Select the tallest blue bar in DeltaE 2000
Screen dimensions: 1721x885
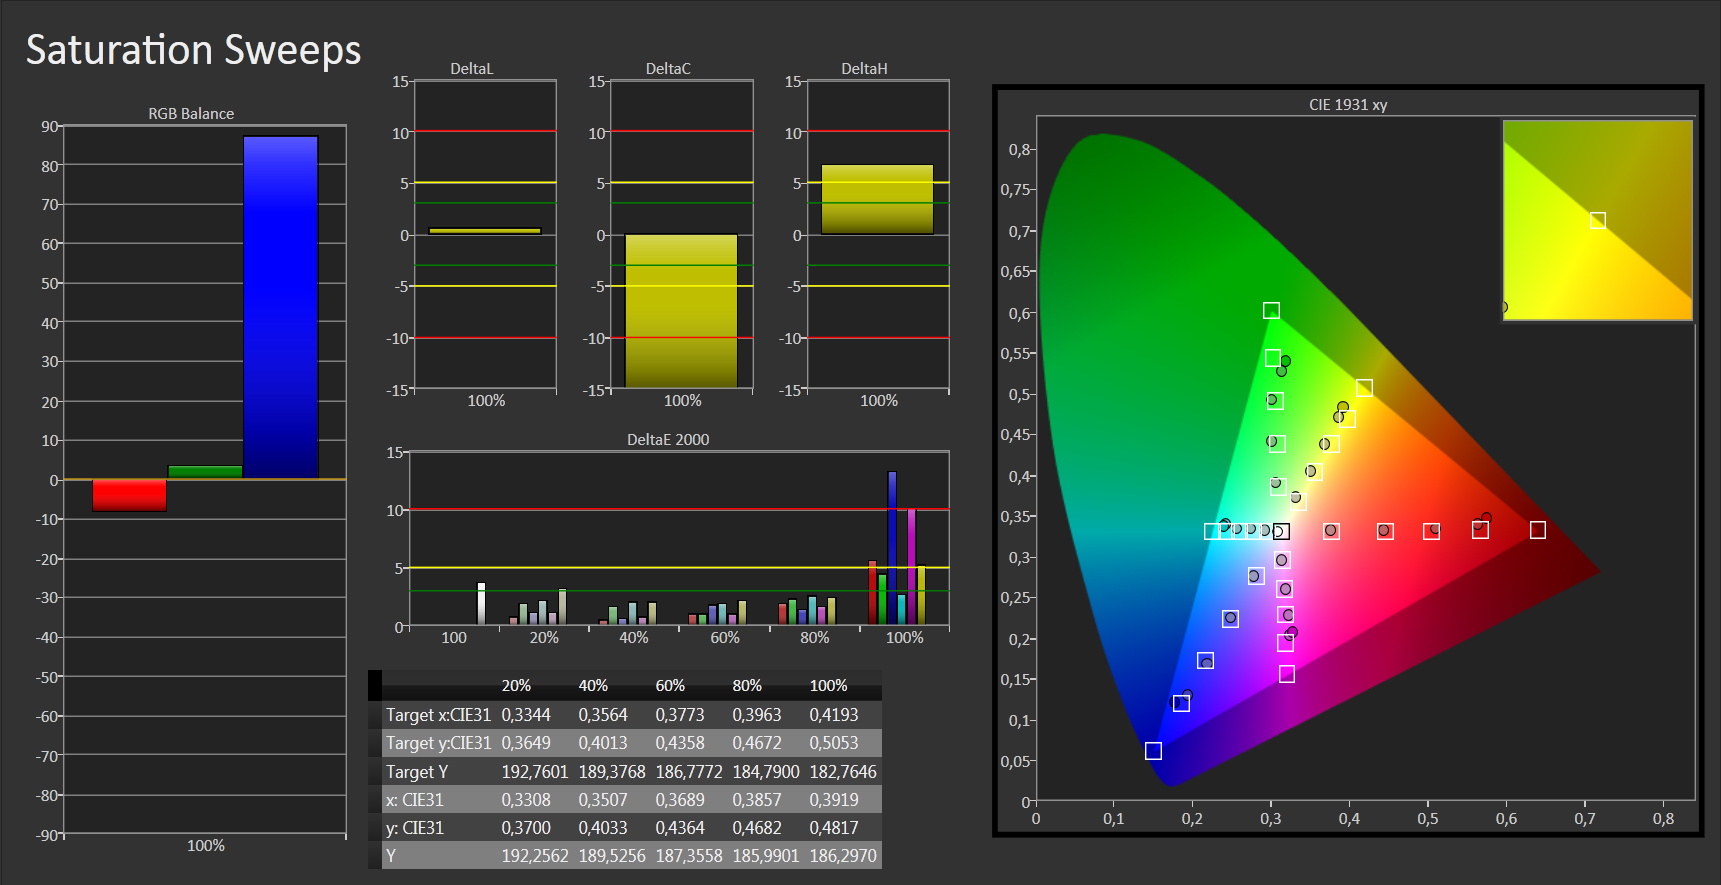coord(892,548)
